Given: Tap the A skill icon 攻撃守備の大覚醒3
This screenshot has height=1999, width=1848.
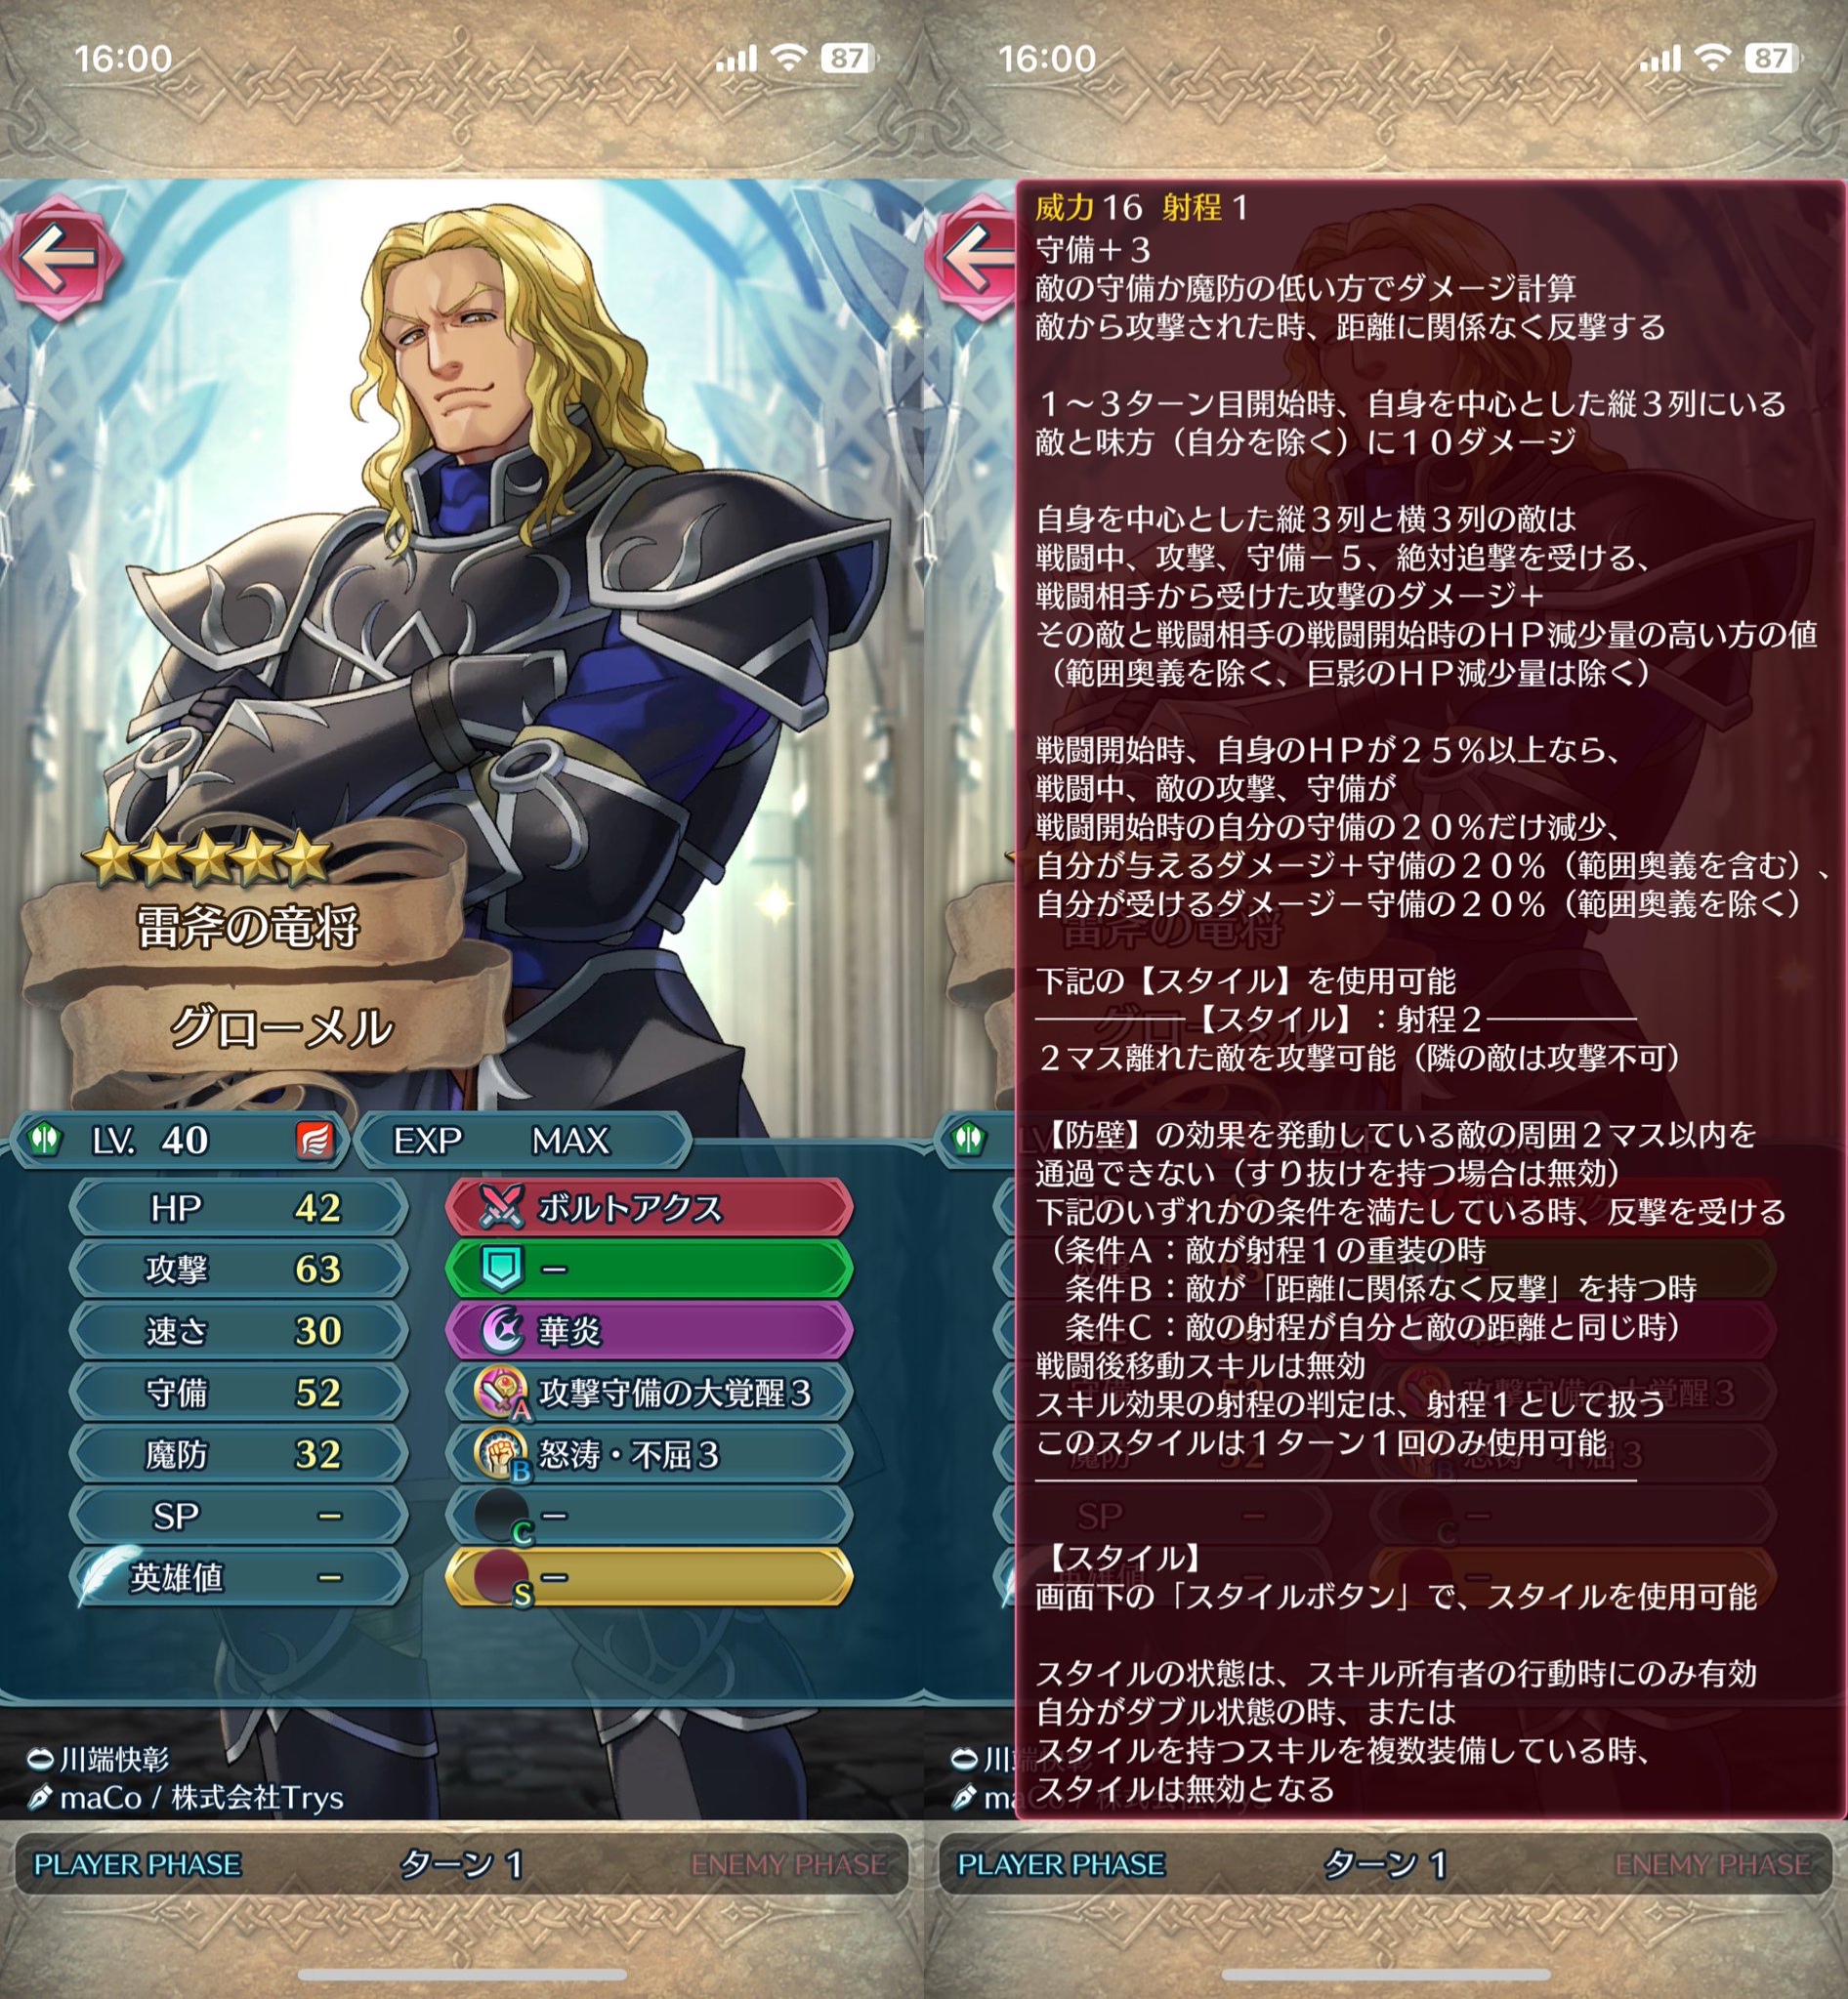Looking at the screenshot, I should 501,1393.
